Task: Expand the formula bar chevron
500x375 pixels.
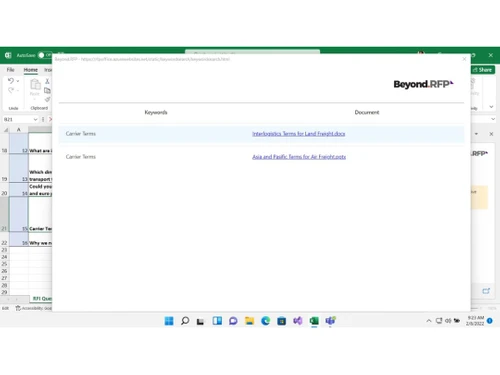Action: (x=493, y=119)
